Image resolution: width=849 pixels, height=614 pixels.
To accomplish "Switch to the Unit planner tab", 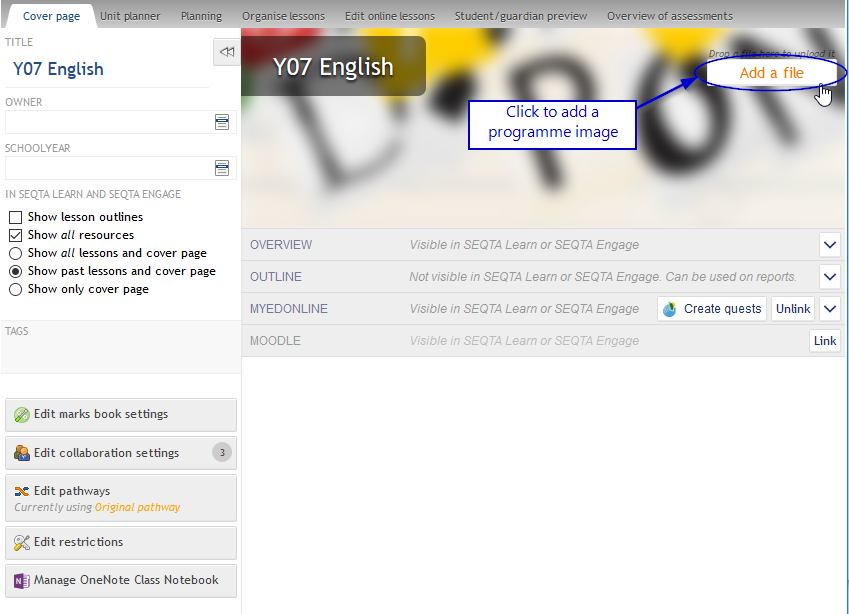I will click(130, 16).
